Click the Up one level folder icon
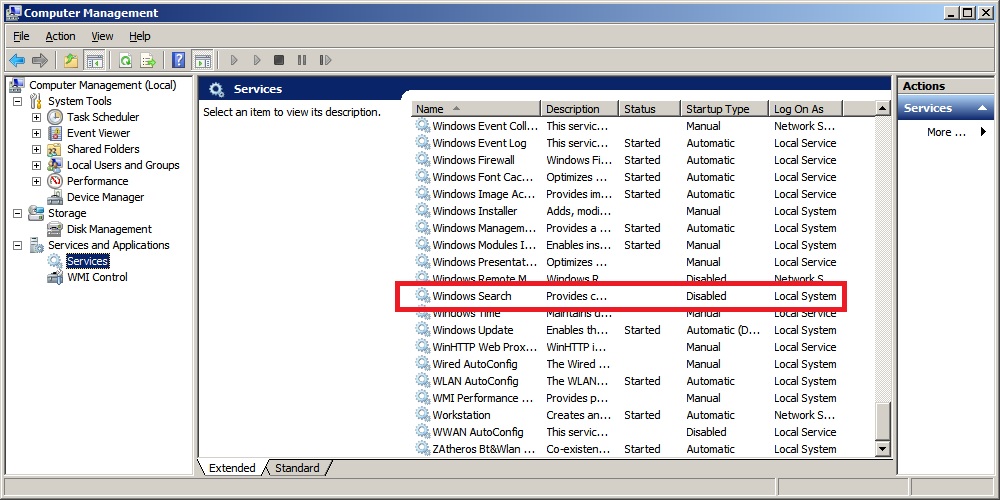The width and height of the screenshot is (1000, 500). coord(71,60)
